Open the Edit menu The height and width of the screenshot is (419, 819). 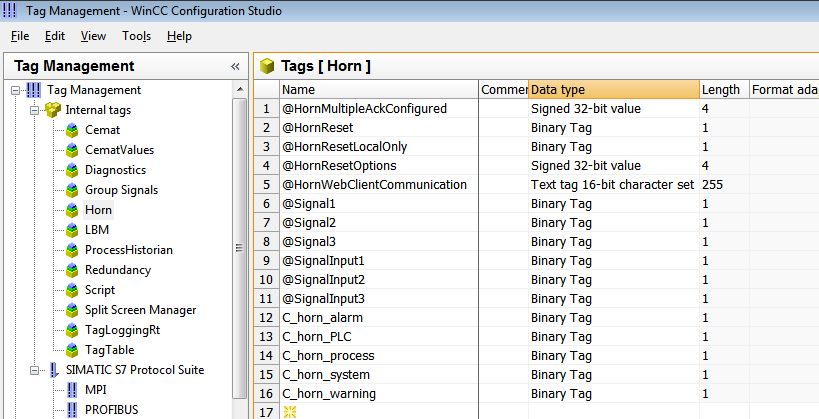pos(55,36)
